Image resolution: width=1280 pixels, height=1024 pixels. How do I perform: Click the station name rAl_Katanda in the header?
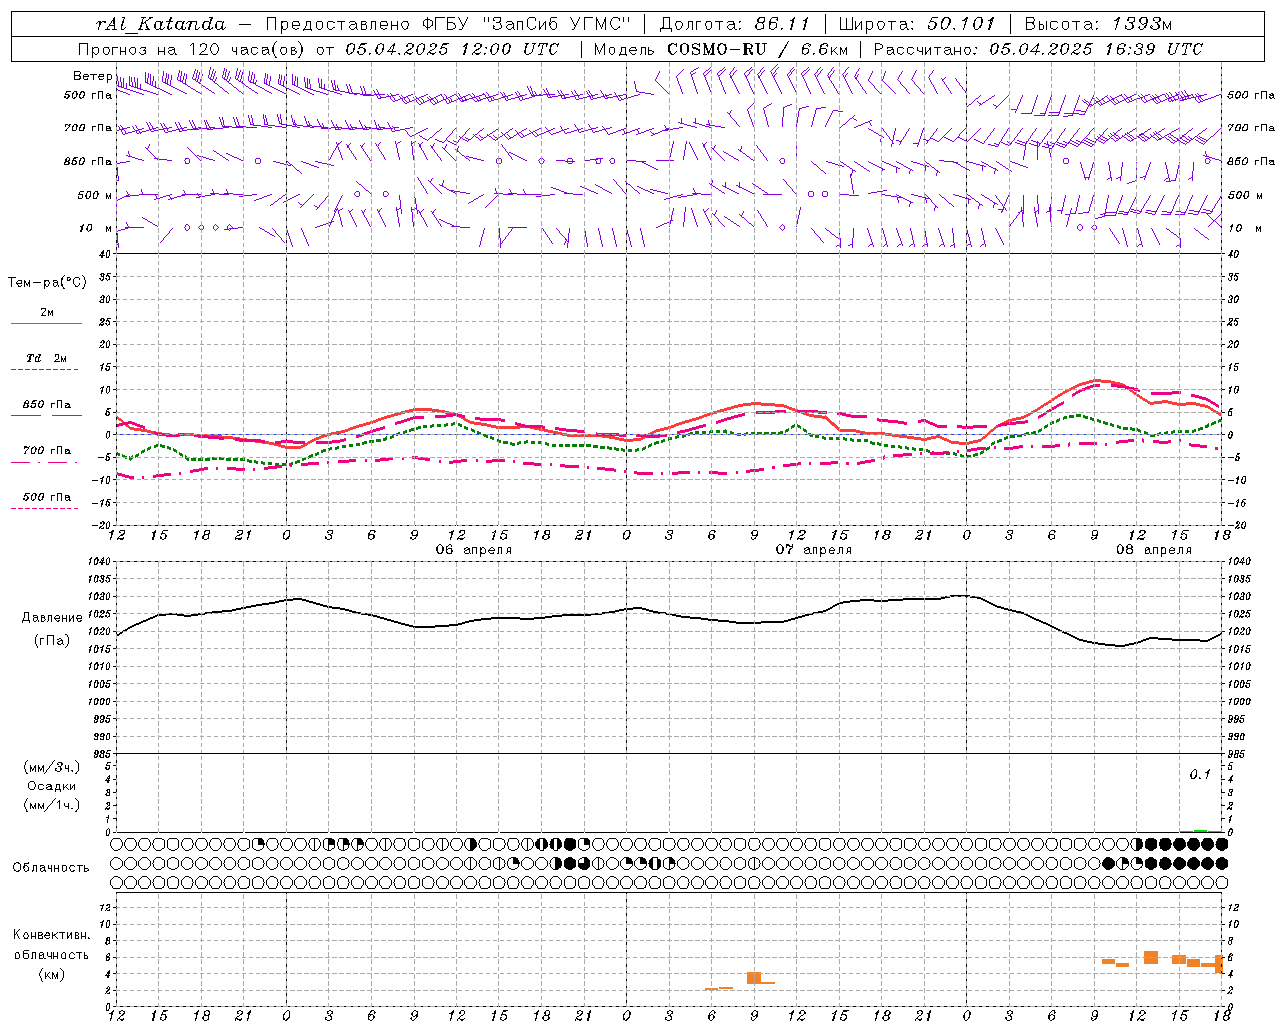(x=160, y=24)
